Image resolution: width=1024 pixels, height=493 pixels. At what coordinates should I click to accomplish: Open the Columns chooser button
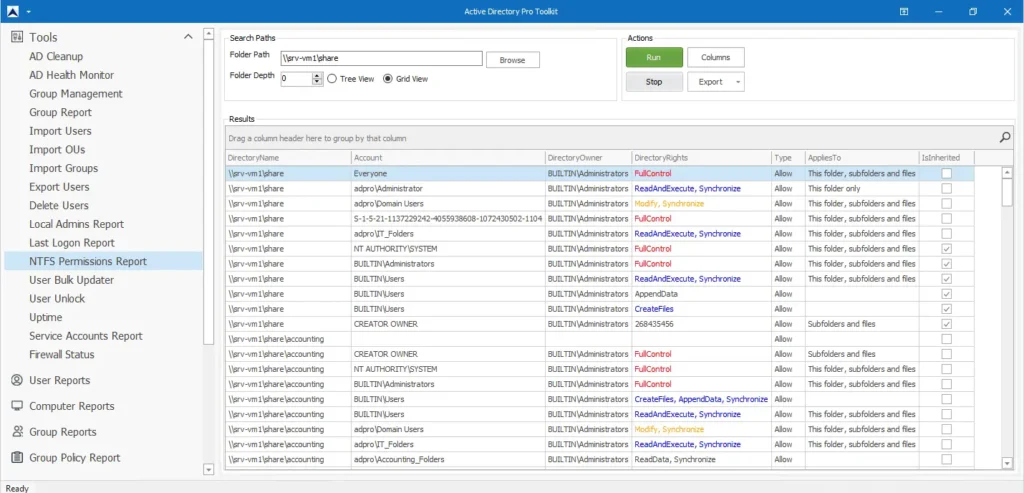[715, 57]
